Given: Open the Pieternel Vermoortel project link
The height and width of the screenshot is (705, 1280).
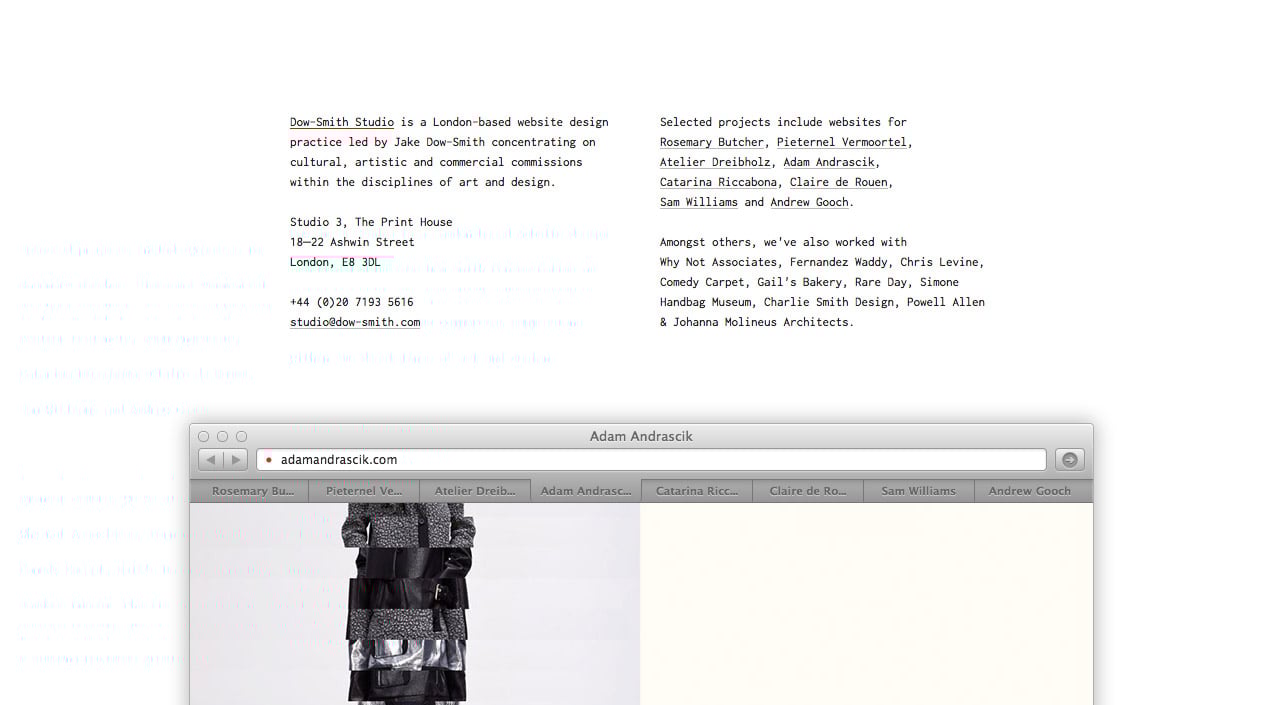Looking at the screenshot, I should click(841, 142).
